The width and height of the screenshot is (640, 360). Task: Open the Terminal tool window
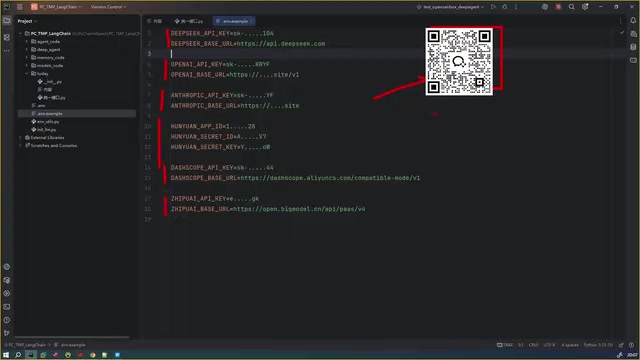click(x=7, y=307)
